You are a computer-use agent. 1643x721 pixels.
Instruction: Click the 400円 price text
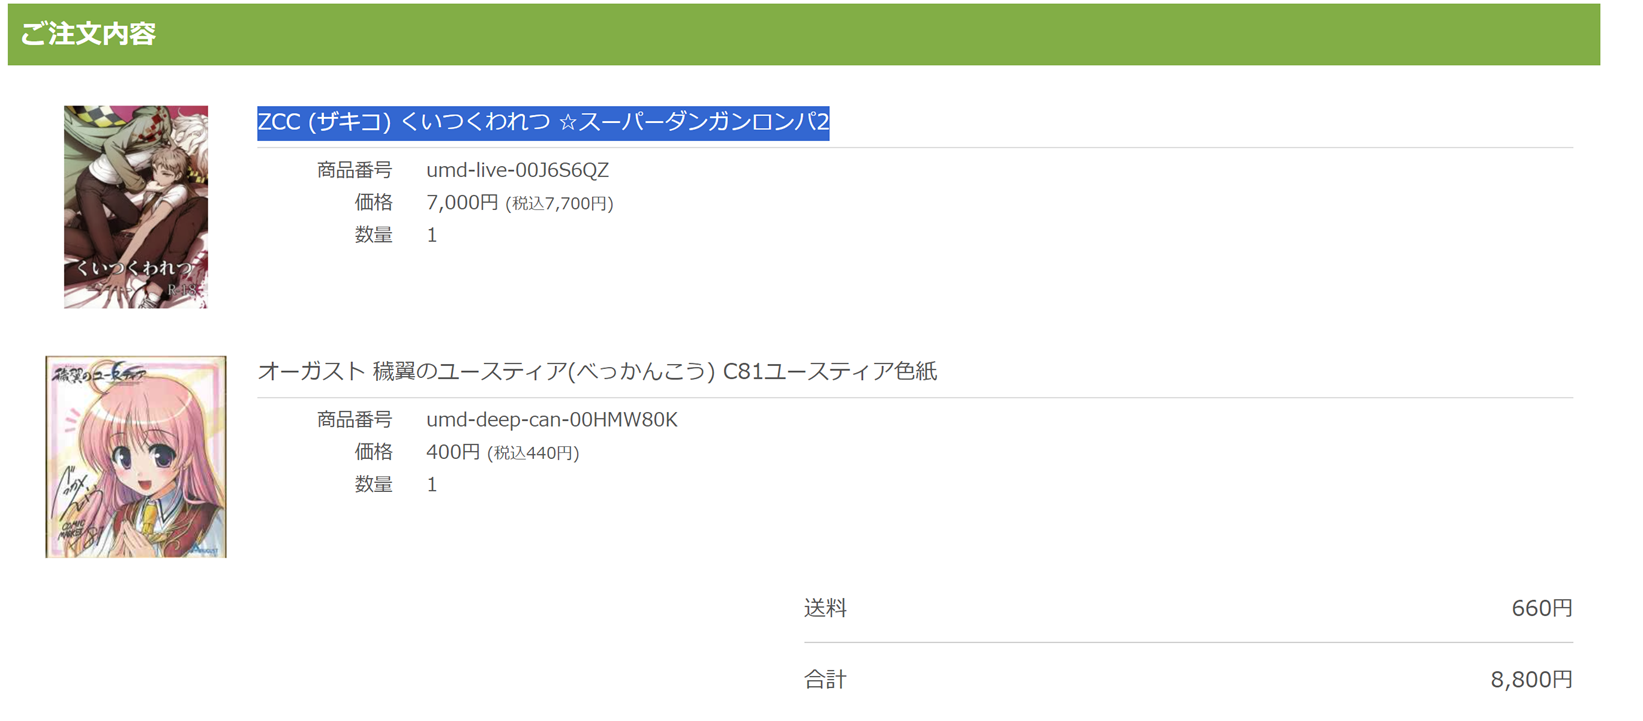coord(452,452)
